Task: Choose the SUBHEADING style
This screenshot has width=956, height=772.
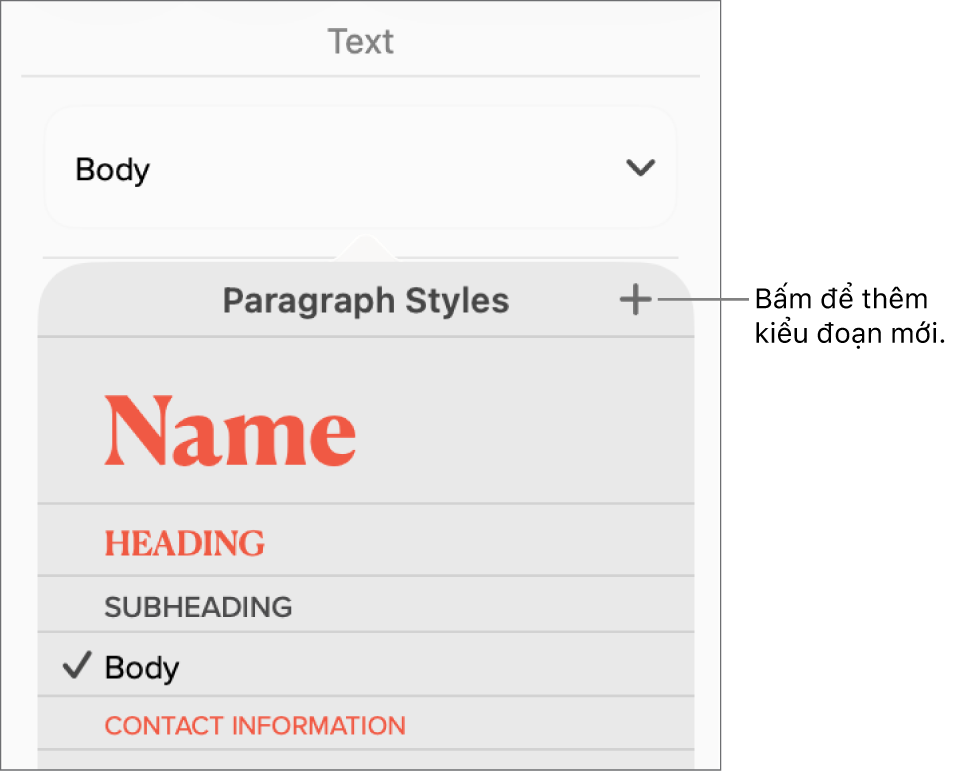Action: pos(366,604)
